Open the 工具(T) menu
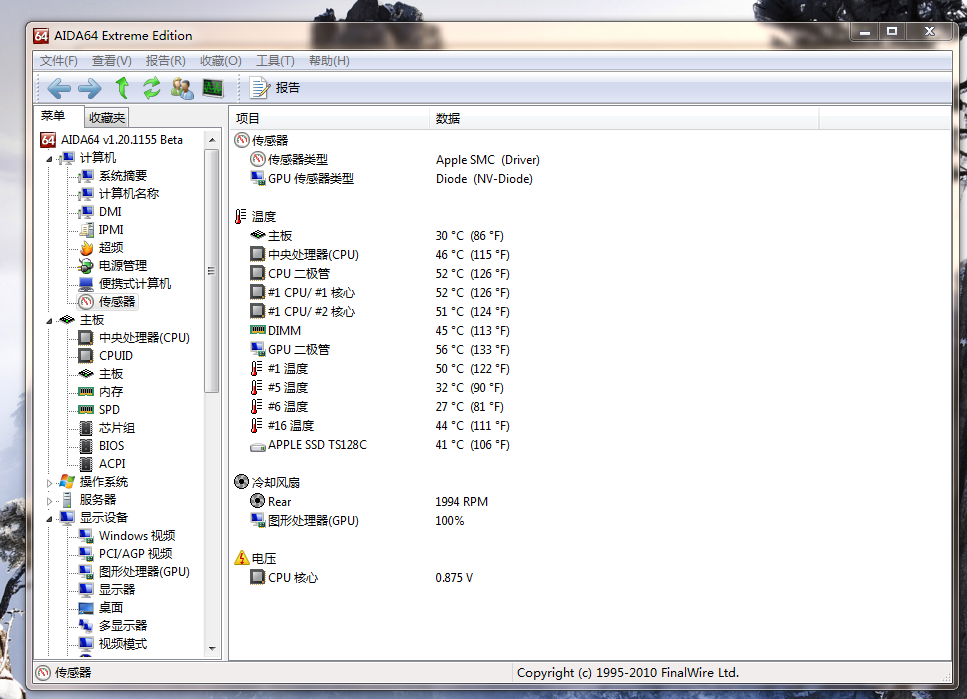Screen dimensions: 967x699 [x=275, y=60]
